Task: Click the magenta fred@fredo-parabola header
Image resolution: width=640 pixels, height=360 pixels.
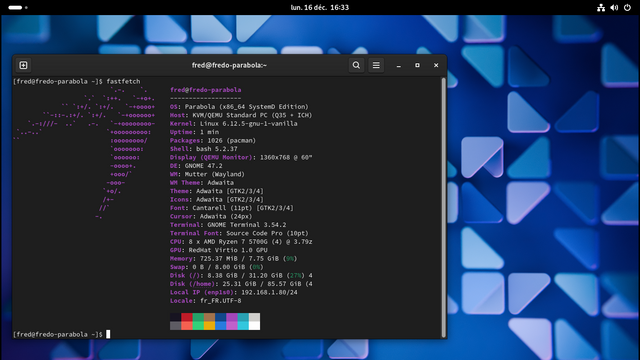Action: (206, 90)
